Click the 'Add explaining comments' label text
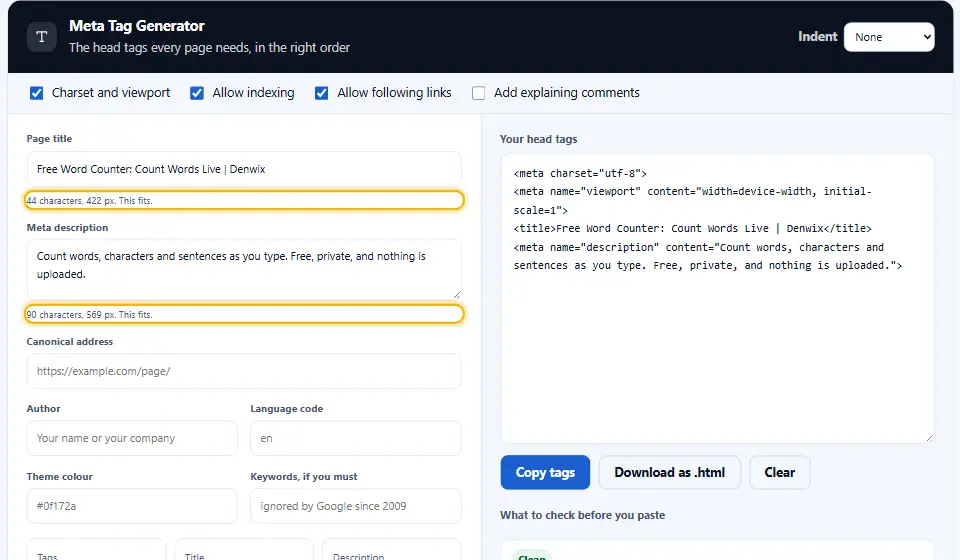The height and width of the screenshot is (560, 960). [567, 93]
